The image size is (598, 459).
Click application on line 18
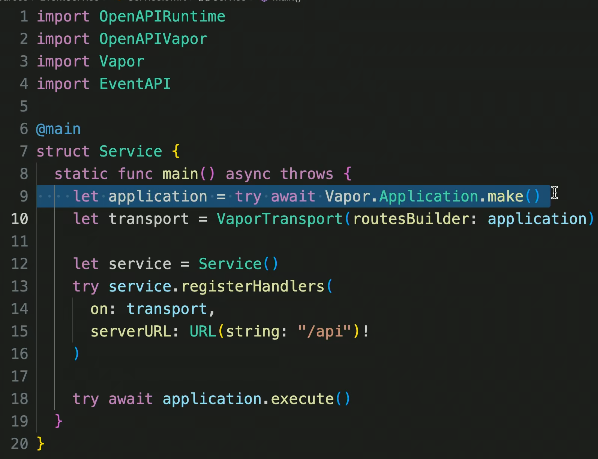(212, 399)
